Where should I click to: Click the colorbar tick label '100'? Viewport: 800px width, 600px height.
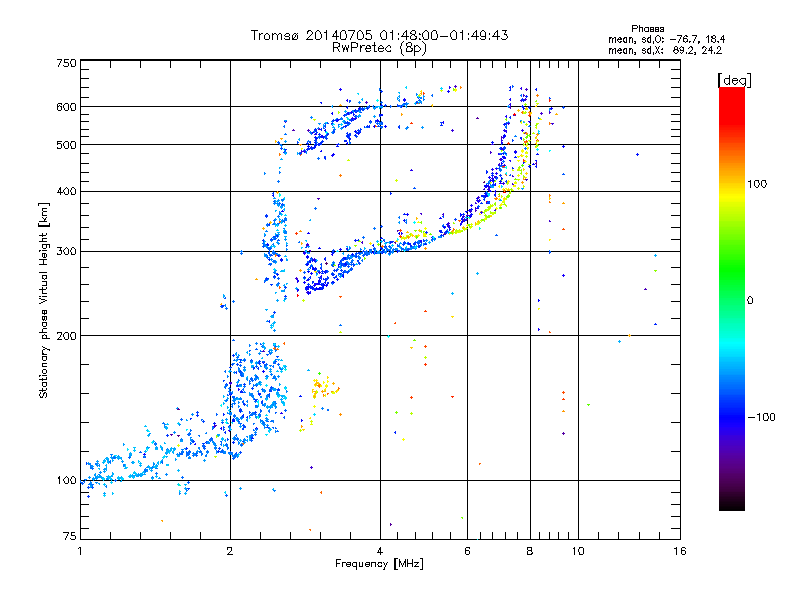(757, 184)
